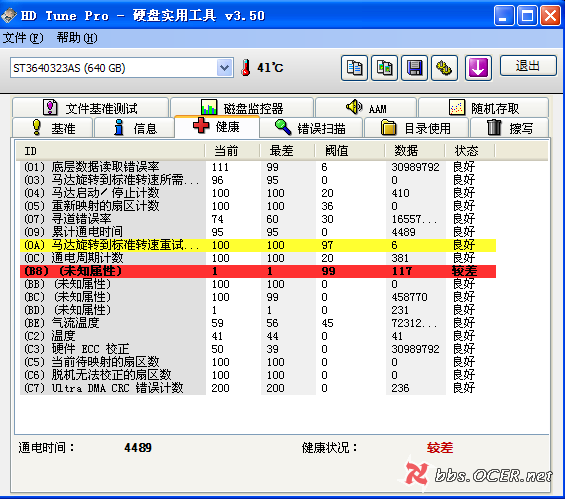Switch to the 磁盘监控器 tab
This screenshot has height=499, width=565.
(x=242, y=107)
